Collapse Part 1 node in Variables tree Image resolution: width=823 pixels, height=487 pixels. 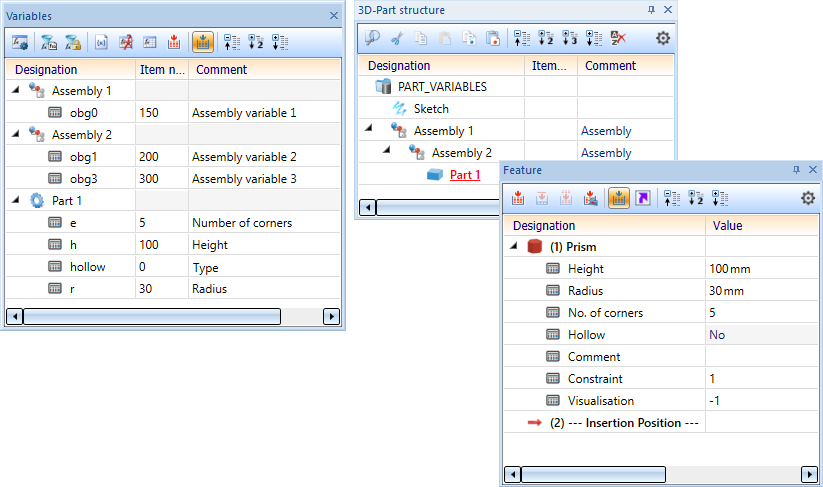[x=16, y=200]
